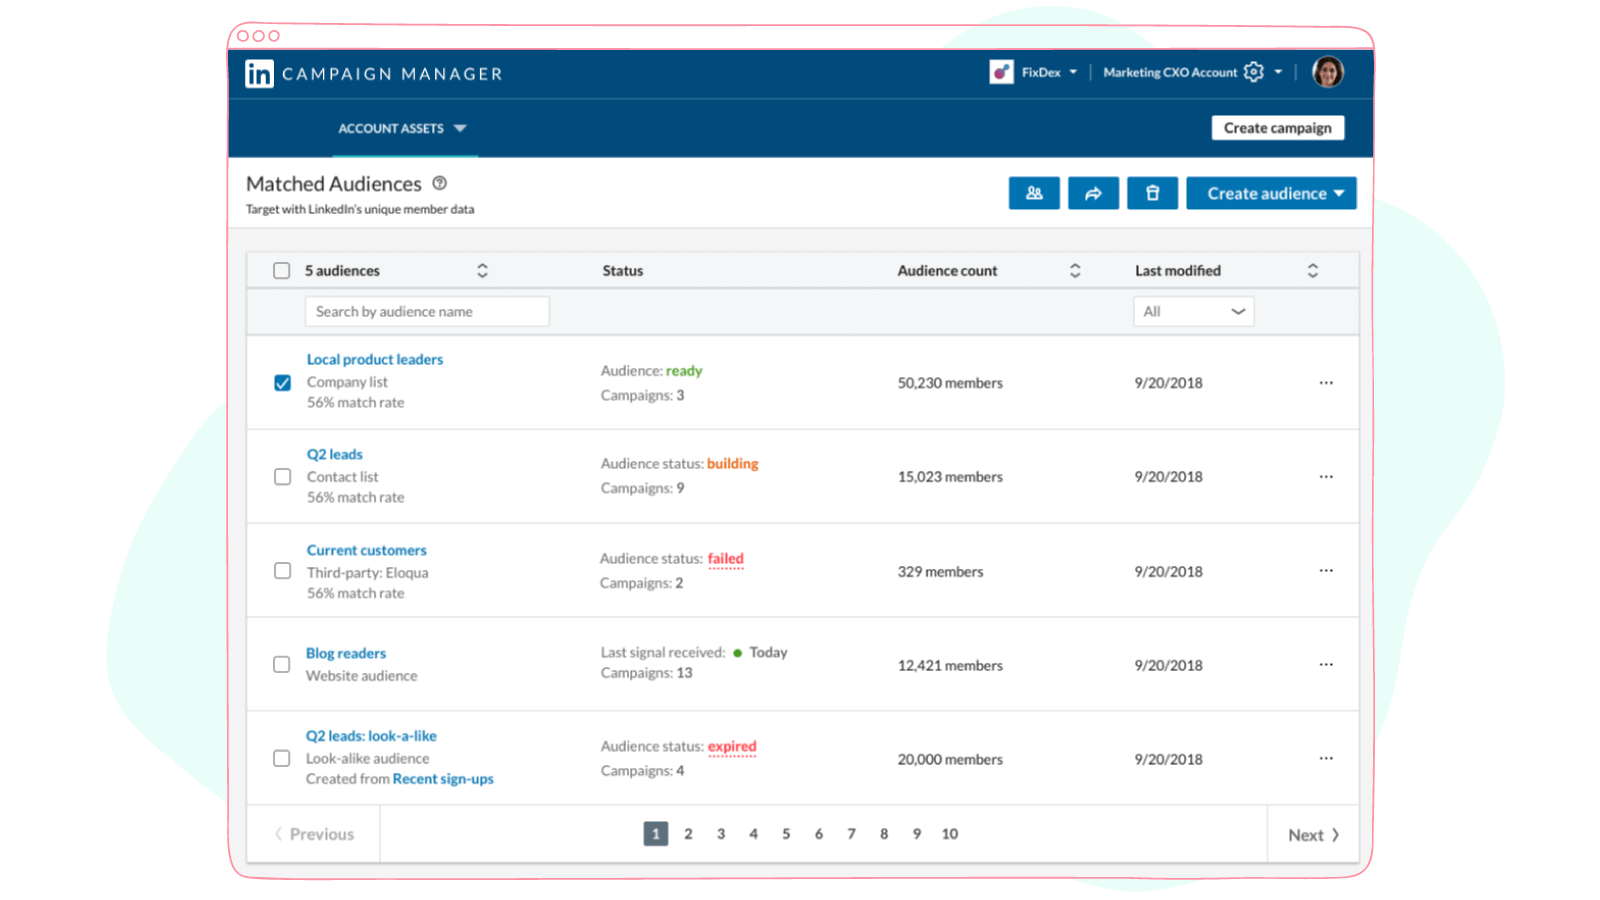Sort audiences by Last modified
The height and width of the screenshot is (900, 1600).
pos(1313,270)
